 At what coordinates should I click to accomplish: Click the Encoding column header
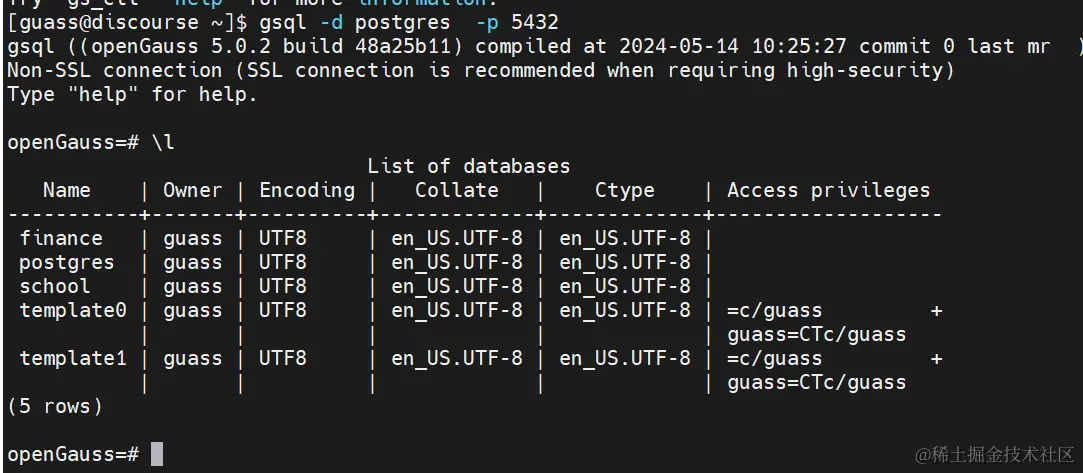307,190
